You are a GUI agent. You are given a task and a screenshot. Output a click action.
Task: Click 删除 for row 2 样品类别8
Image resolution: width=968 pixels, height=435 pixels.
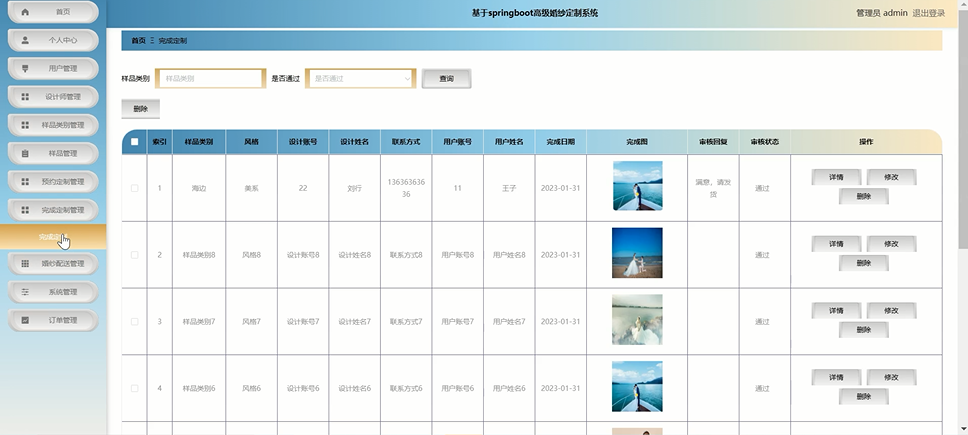coord(864,263)
